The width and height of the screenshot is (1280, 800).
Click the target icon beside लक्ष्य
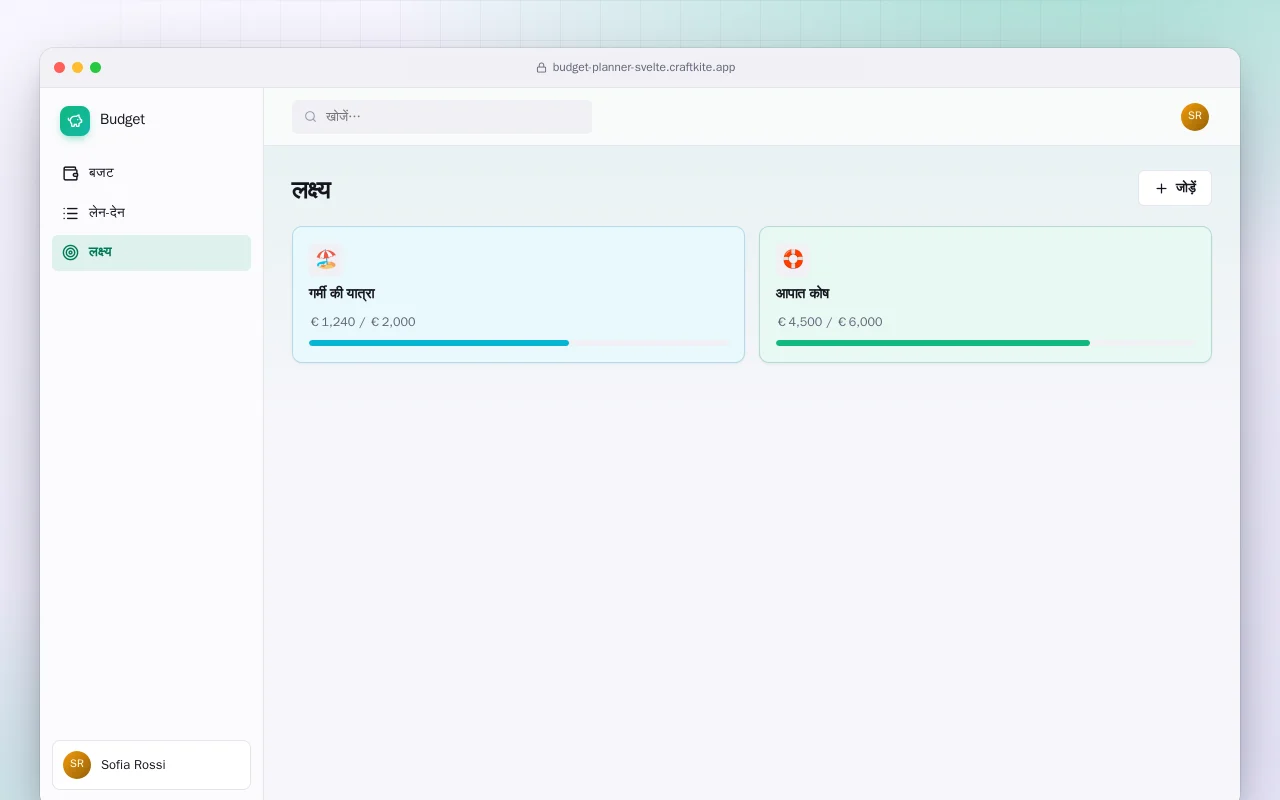click(70, 253)
